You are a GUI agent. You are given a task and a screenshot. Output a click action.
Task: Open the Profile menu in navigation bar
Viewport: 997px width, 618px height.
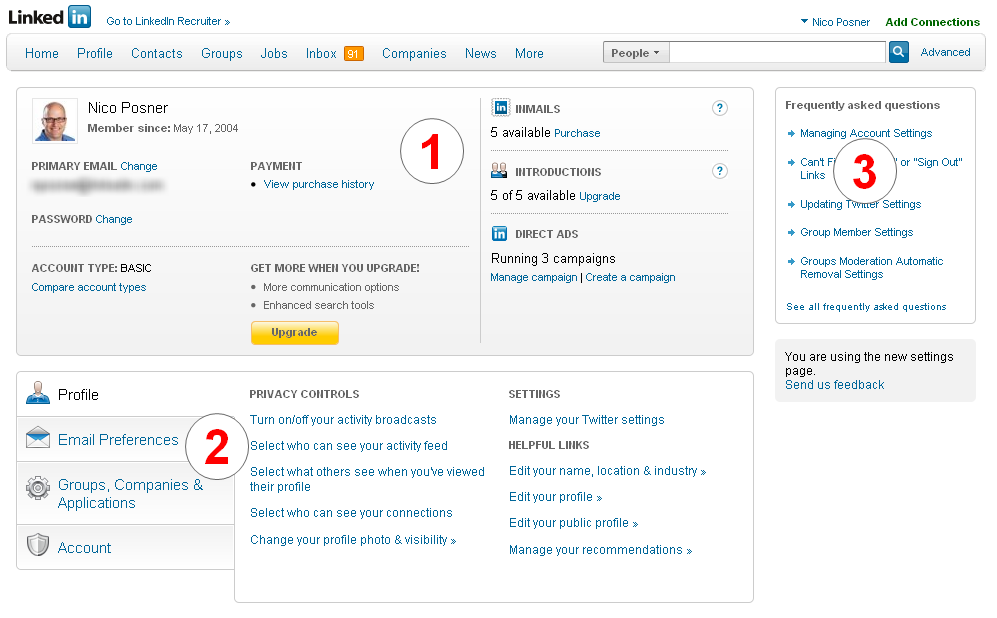pos(95,53)
